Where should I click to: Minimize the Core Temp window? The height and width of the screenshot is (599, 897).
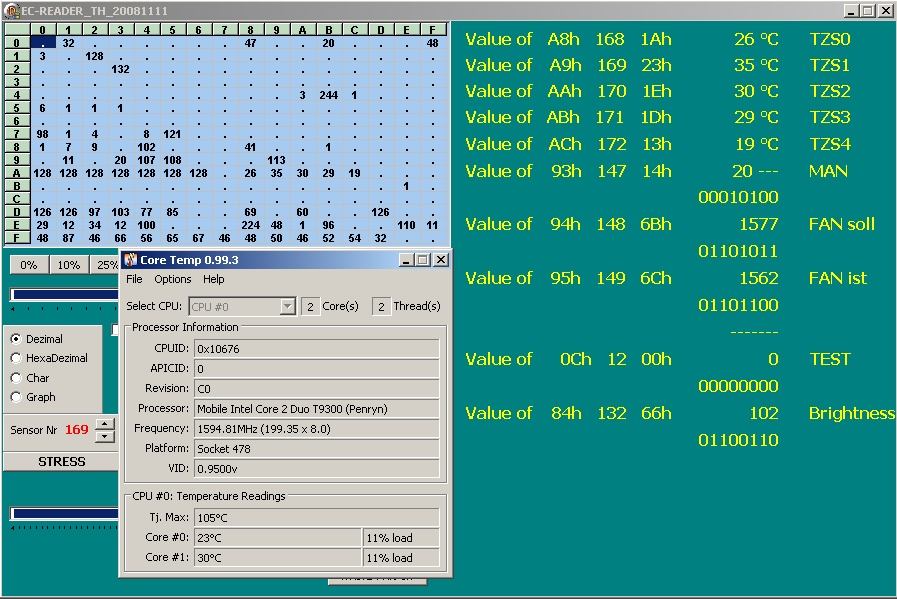tap(406, 260)
